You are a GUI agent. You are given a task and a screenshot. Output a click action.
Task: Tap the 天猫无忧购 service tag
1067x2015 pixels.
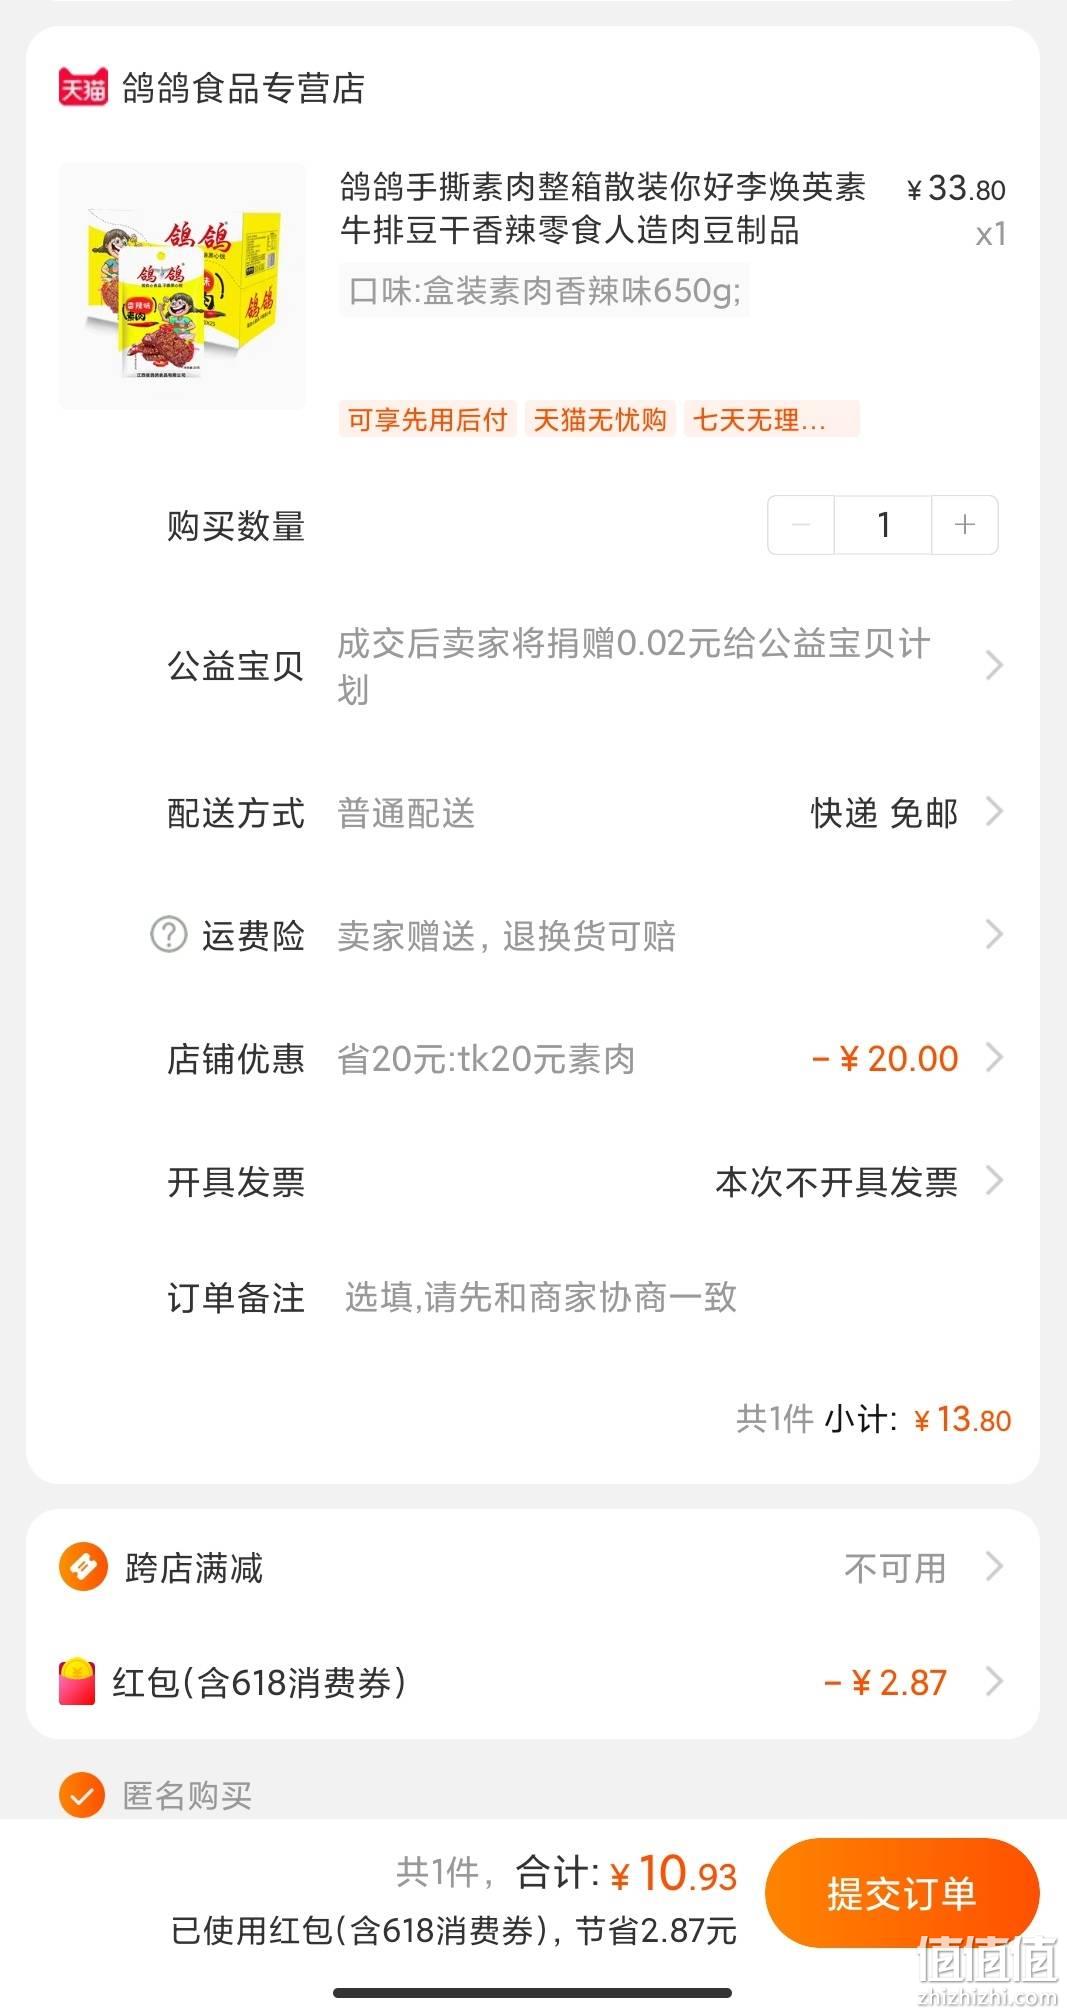(x=600, y=419)
